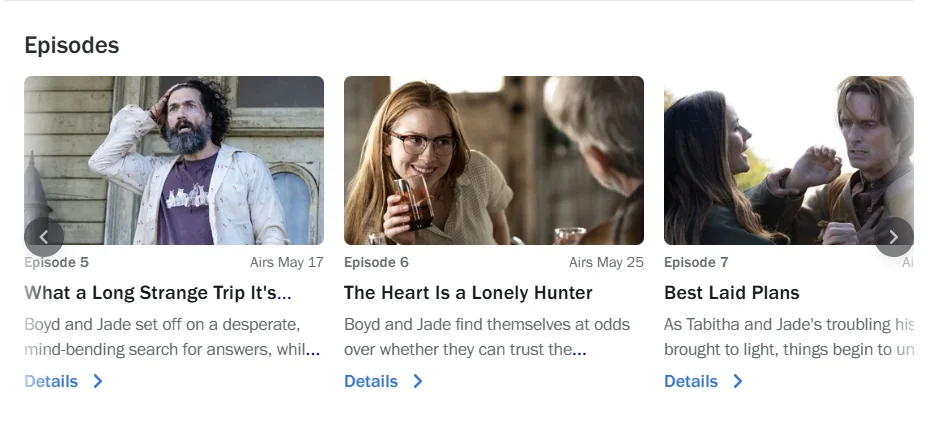The height and width of the screenshot is (425, 929).
Task: Click the chevron beside Episode 5 Details
Action: click(98, 381)
